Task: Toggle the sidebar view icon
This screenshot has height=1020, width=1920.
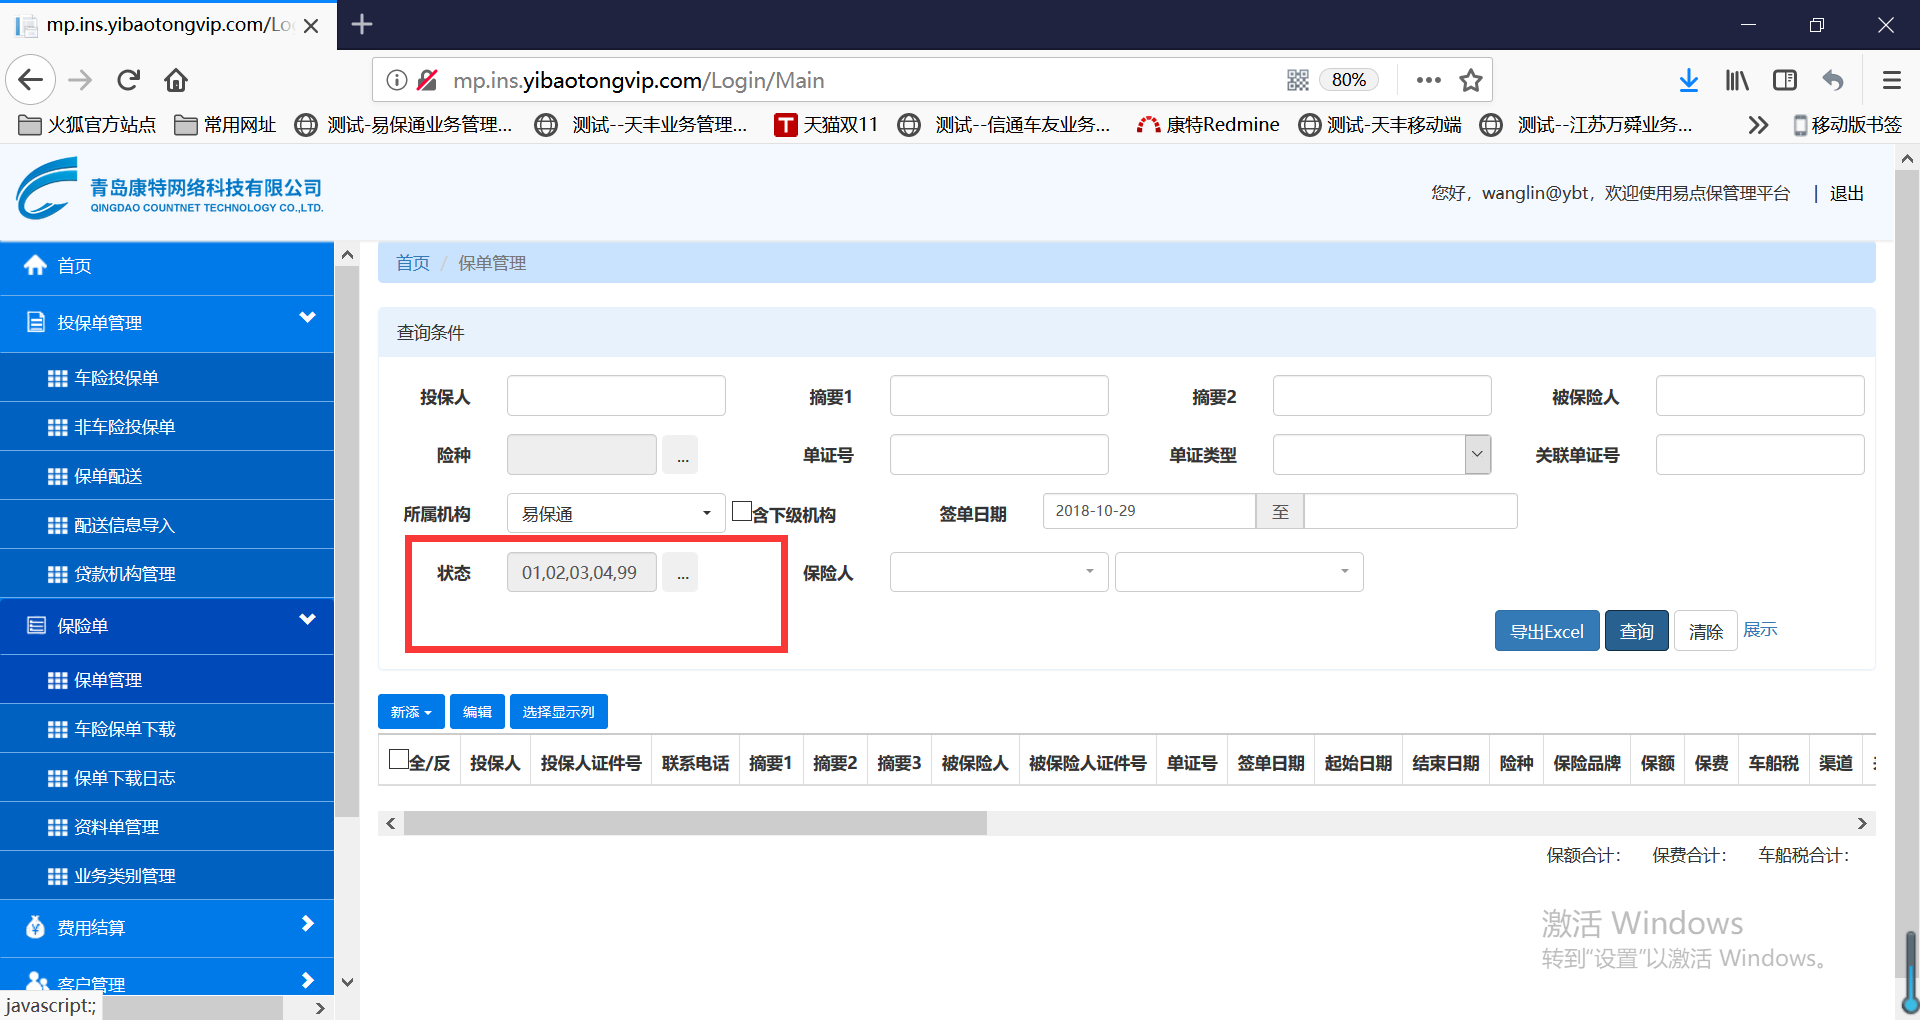Action: [x=1785, y=80]
